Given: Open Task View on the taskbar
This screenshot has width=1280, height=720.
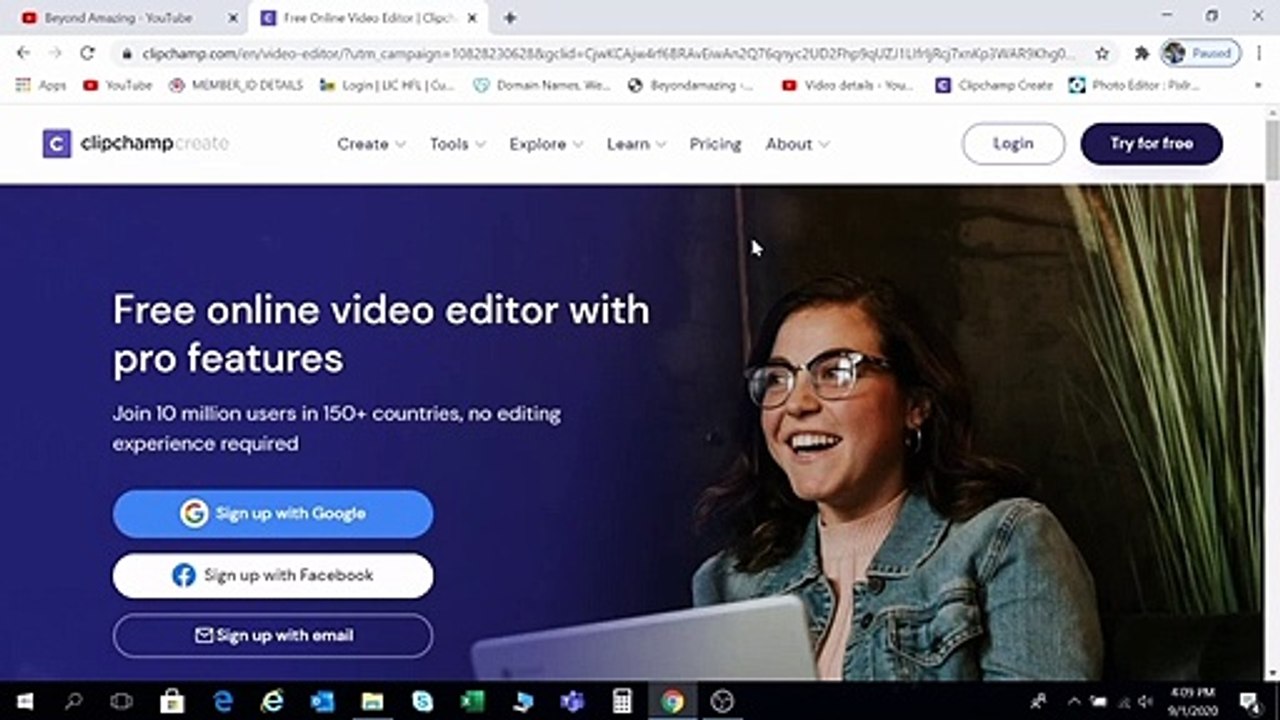Looking at the screenshot, I should pos(122,701).
